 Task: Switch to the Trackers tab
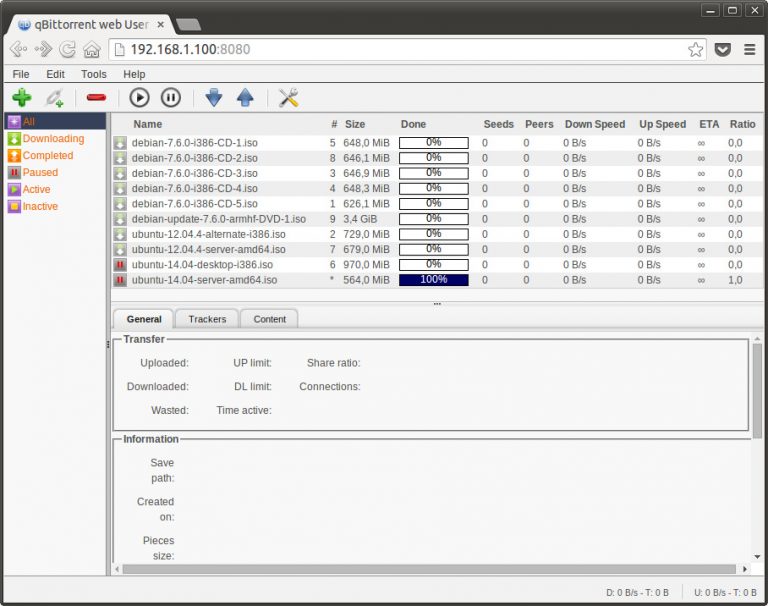click(x=207, y=319)
